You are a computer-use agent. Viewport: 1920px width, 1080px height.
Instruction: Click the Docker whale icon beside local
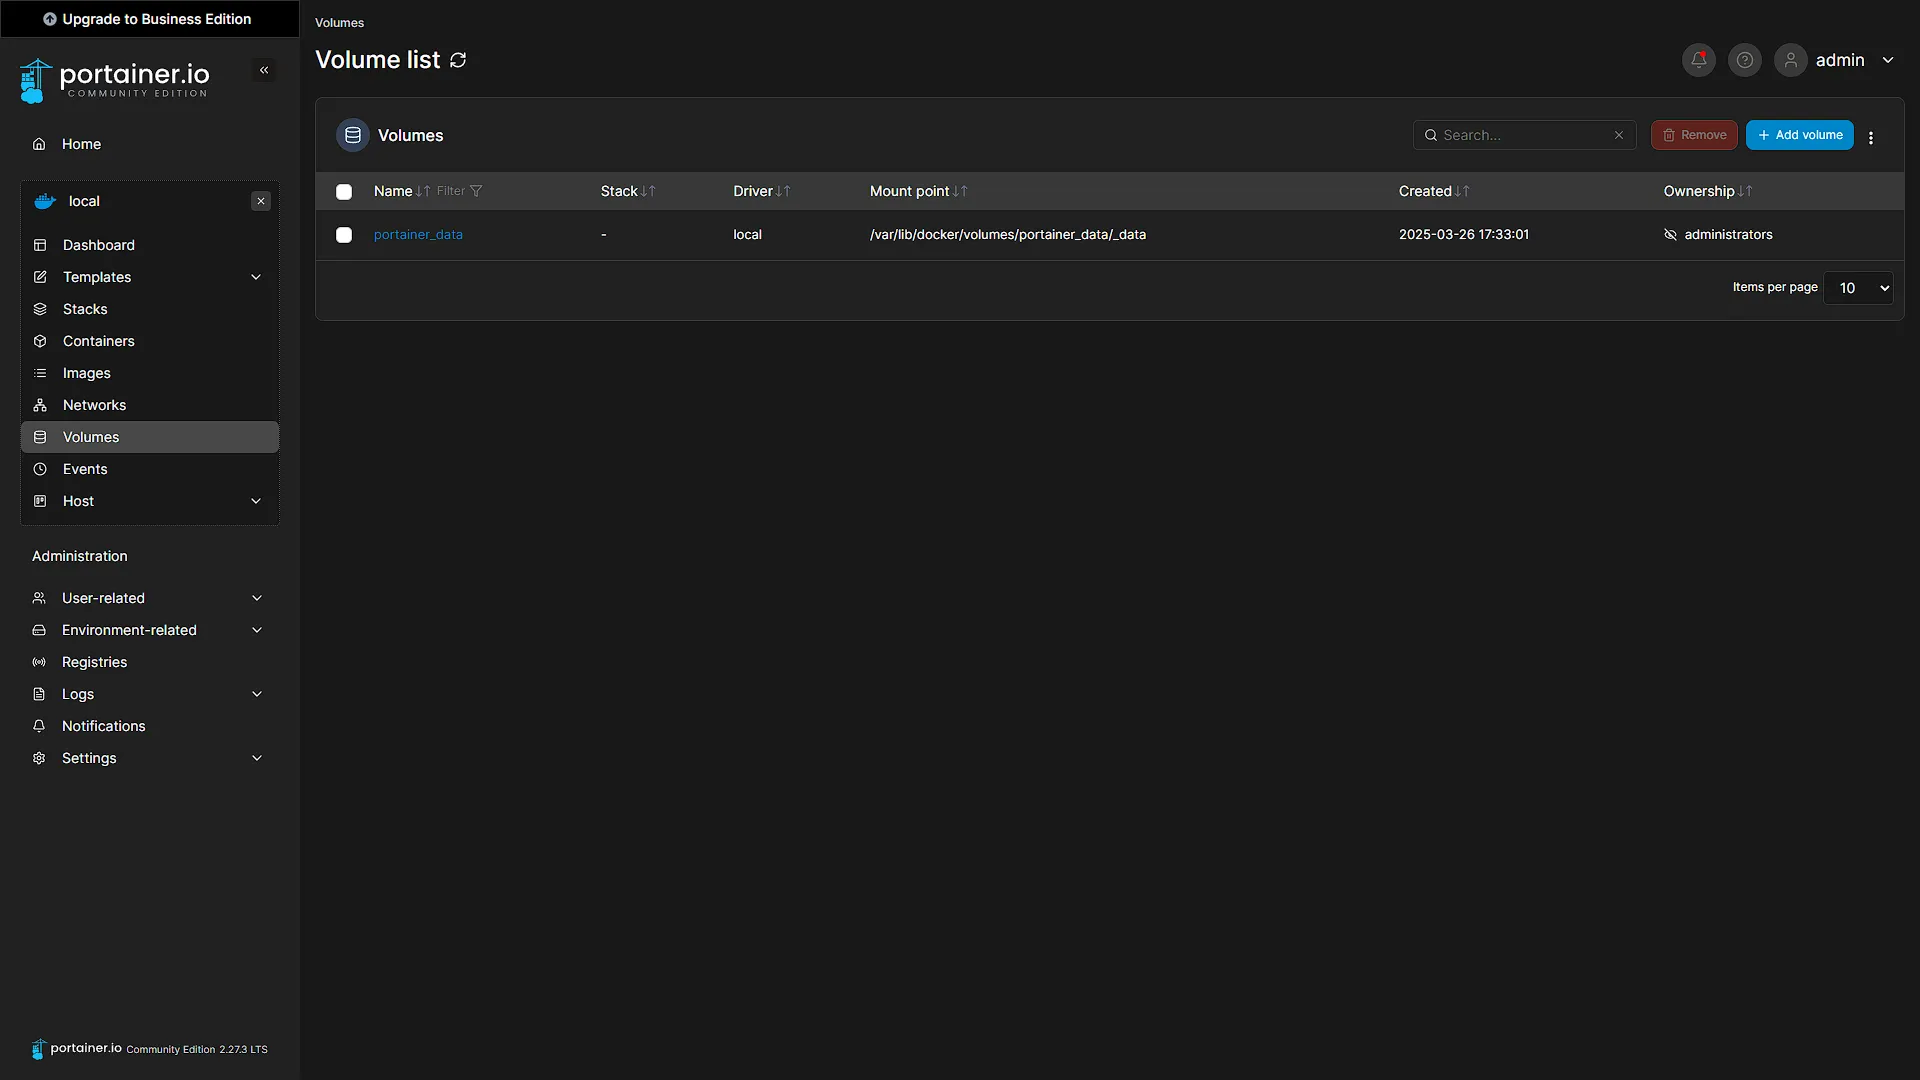pos(45,201)
